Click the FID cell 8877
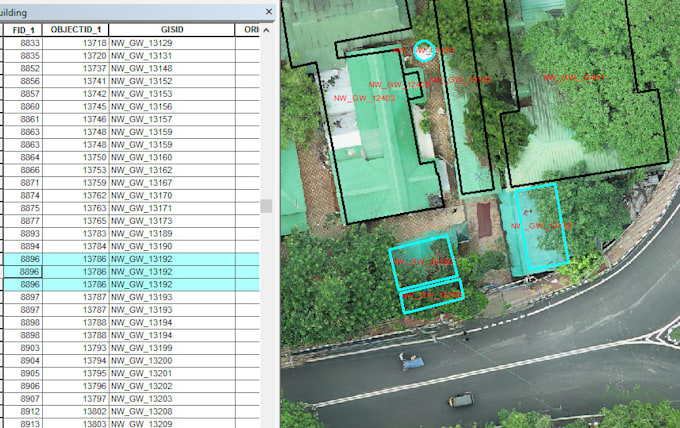This screenshot has height=428, width=680. (23, 221)
